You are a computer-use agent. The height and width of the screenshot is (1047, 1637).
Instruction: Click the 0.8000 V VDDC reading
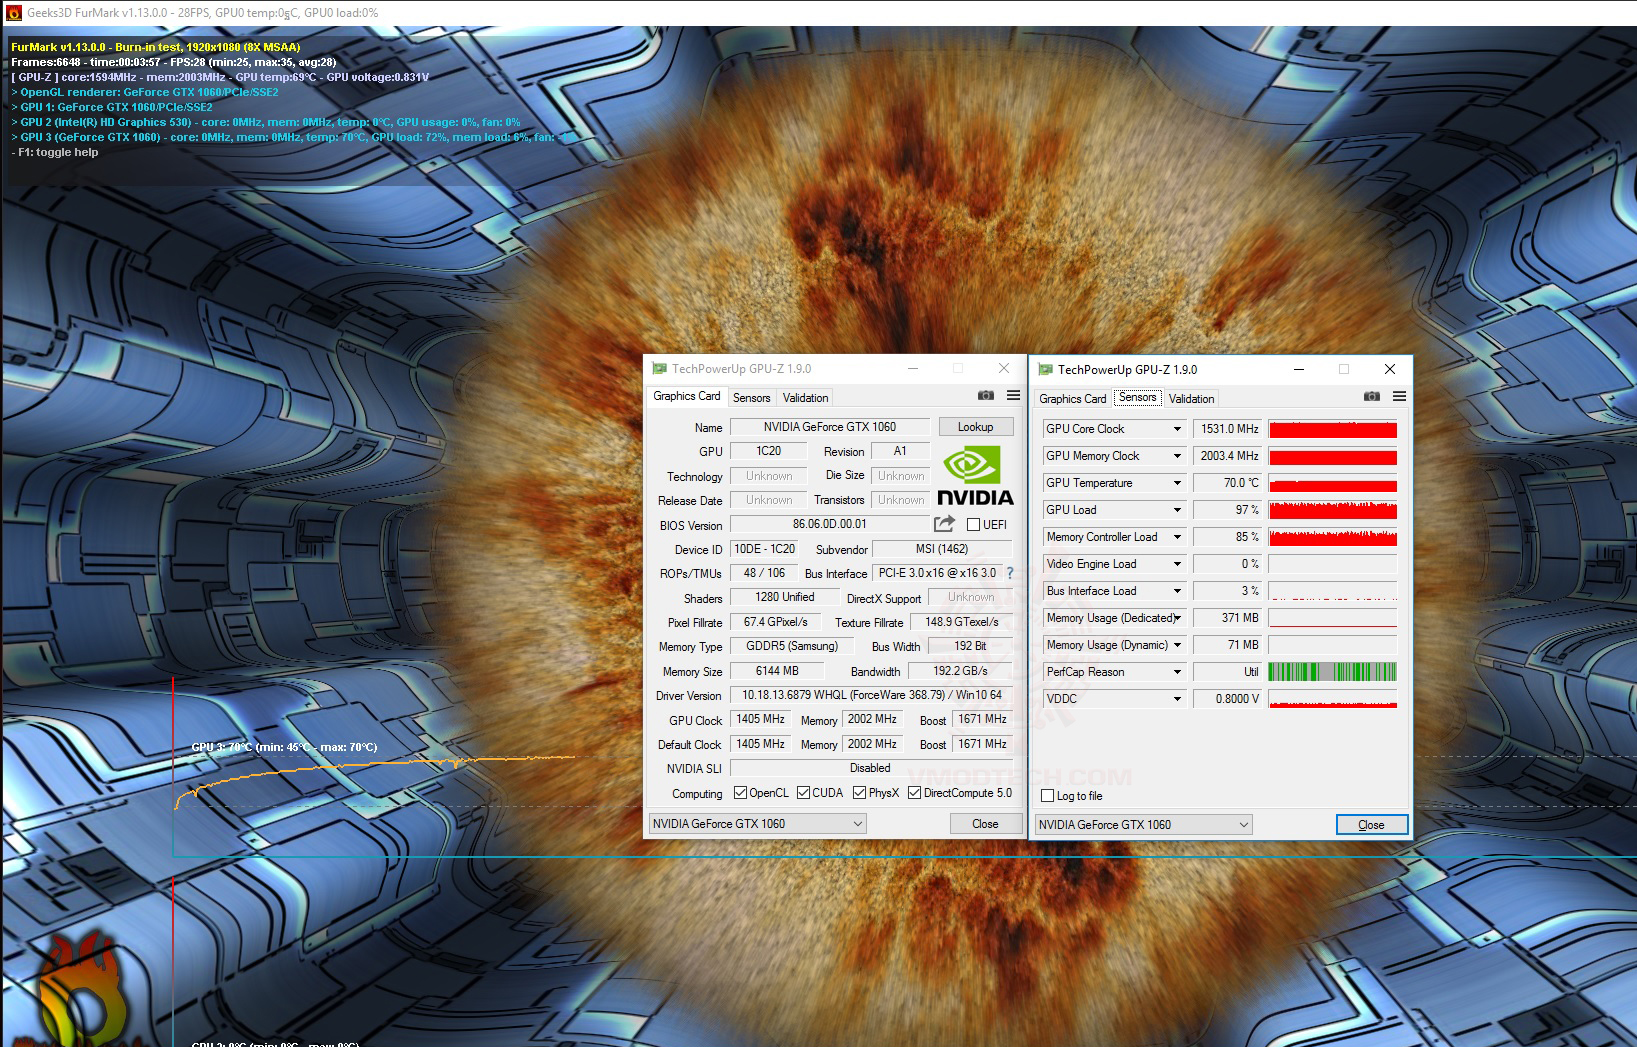(x=1229, y=699)
